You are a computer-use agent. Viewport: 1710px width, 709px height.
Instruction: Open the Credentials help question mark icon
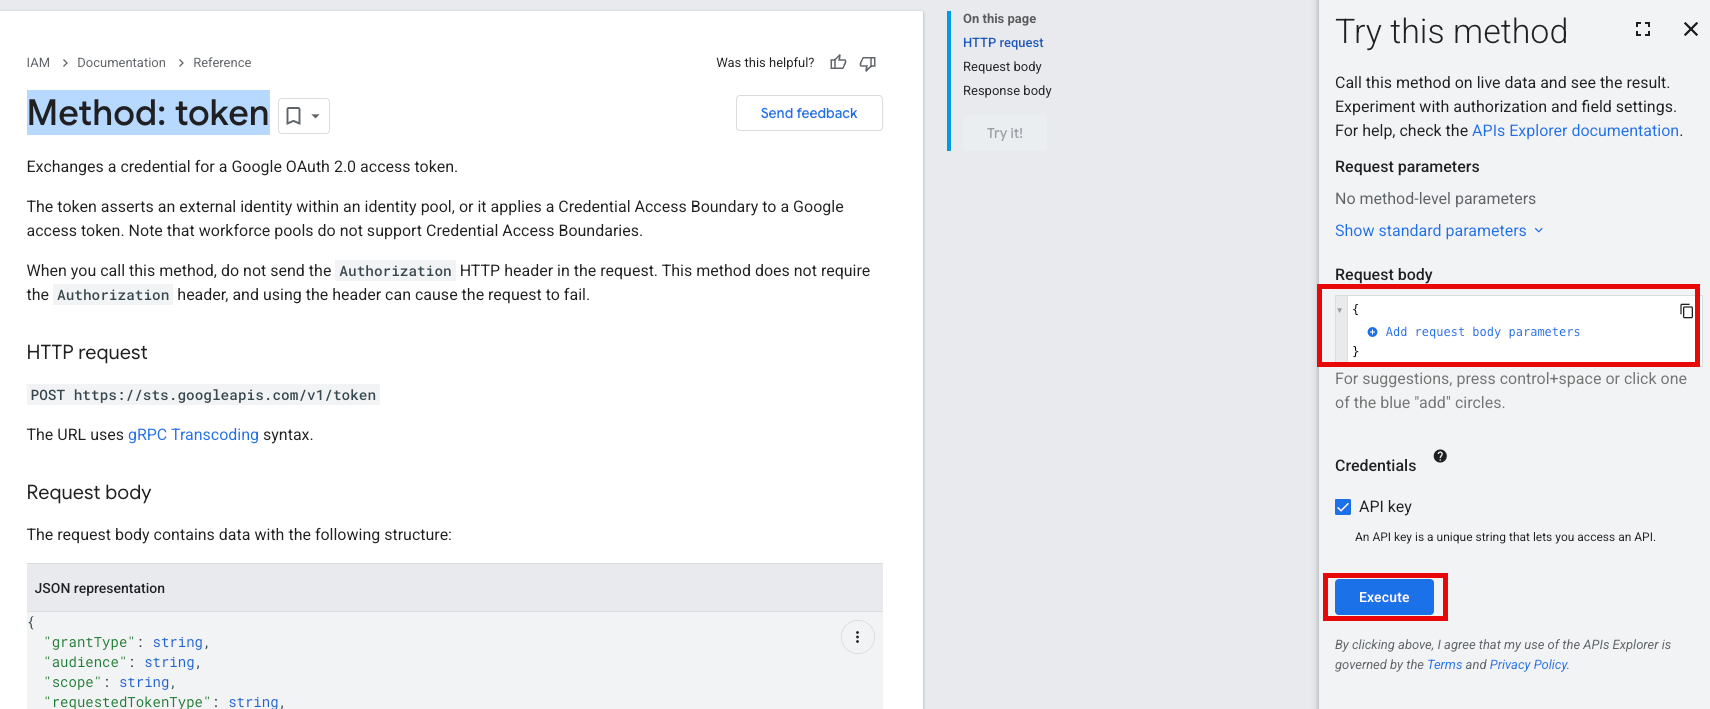(1439, 456)
